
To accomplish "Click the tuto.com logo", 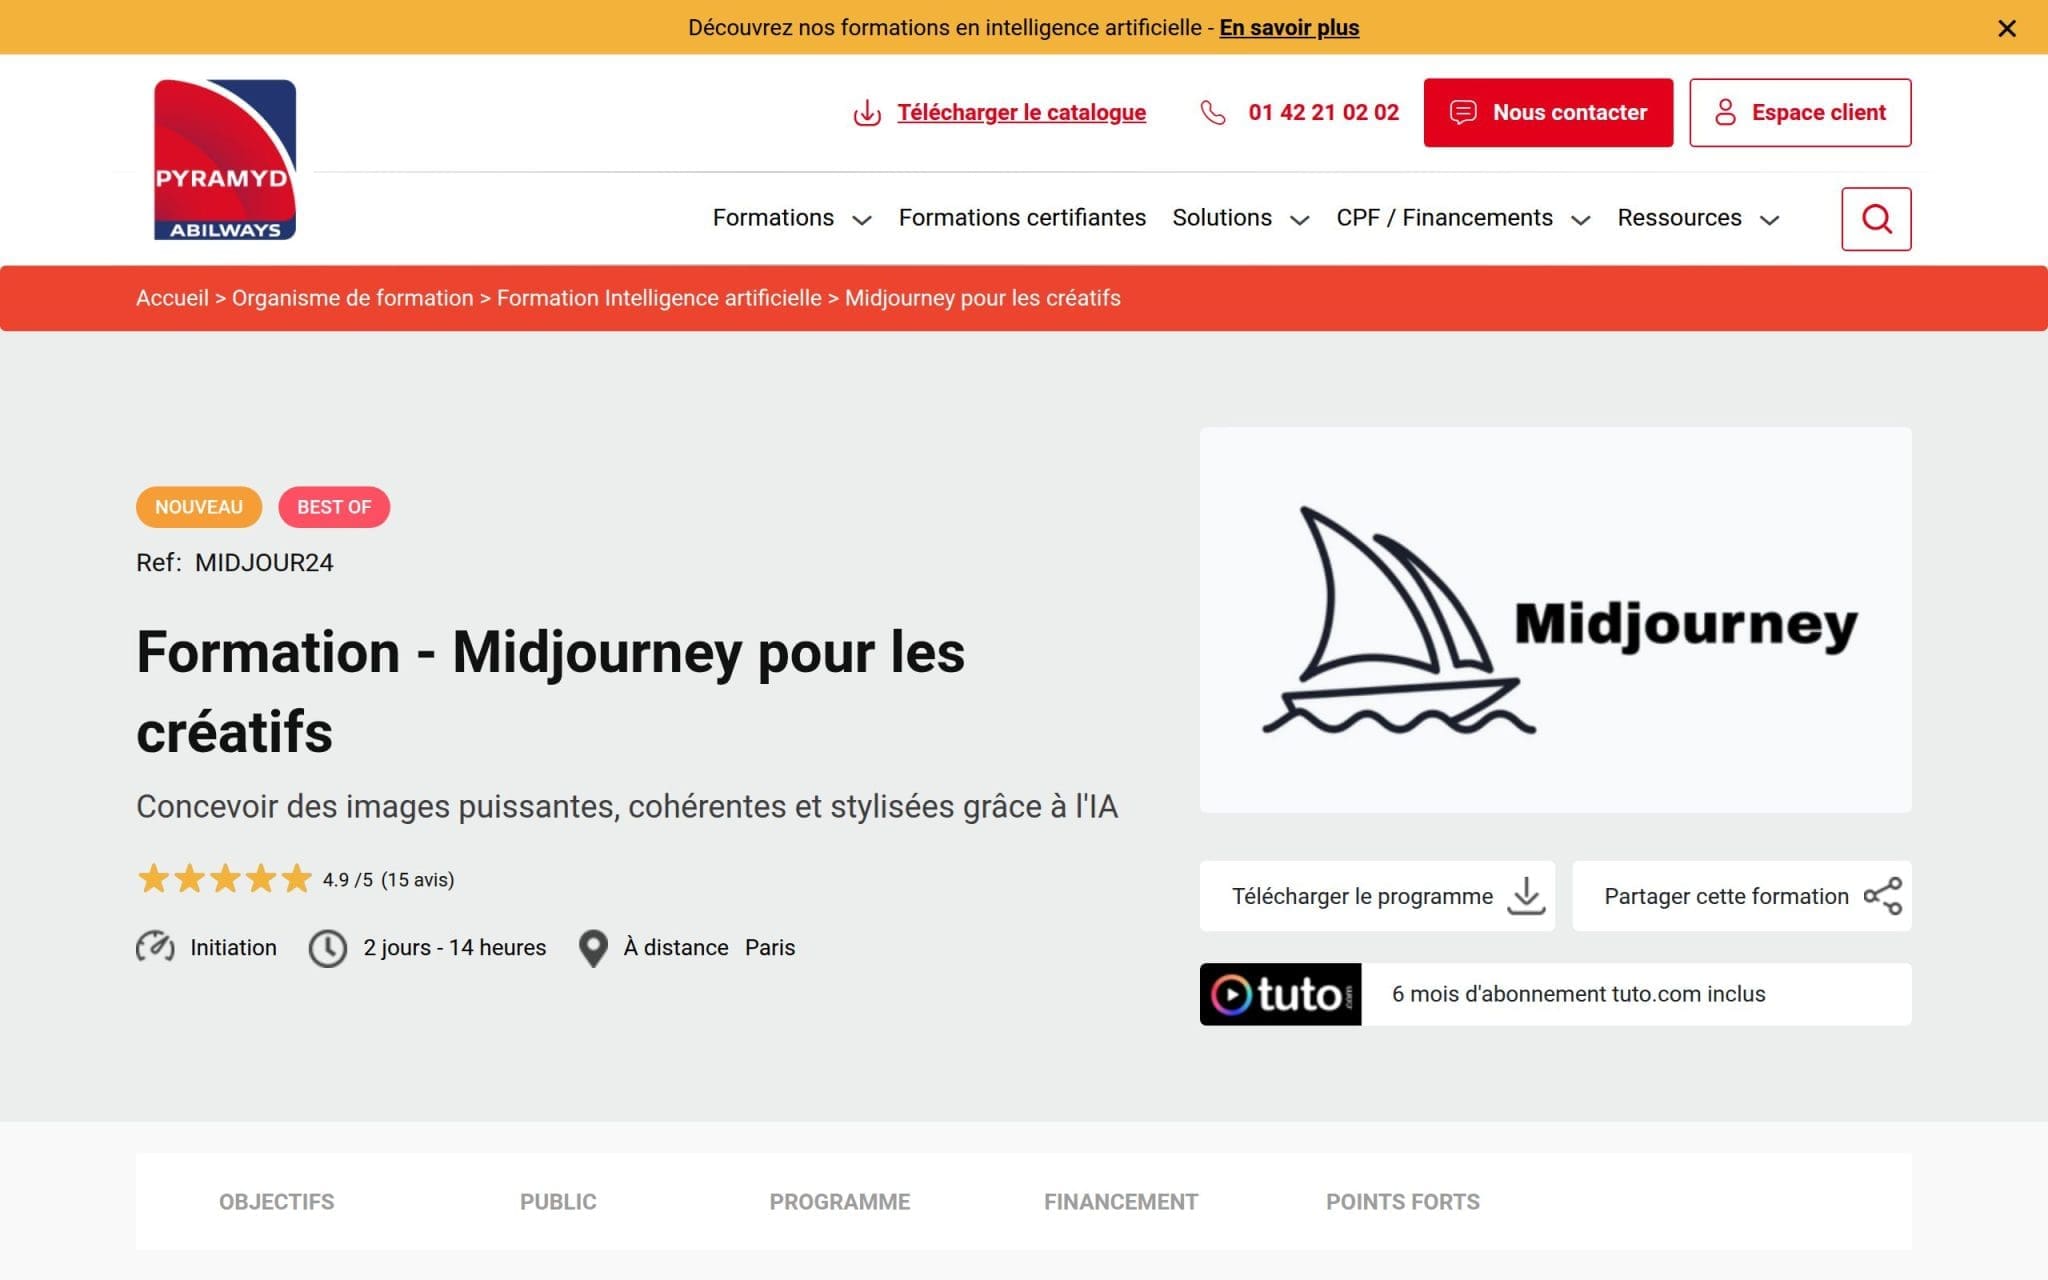I will click(x=1281, y=993).
